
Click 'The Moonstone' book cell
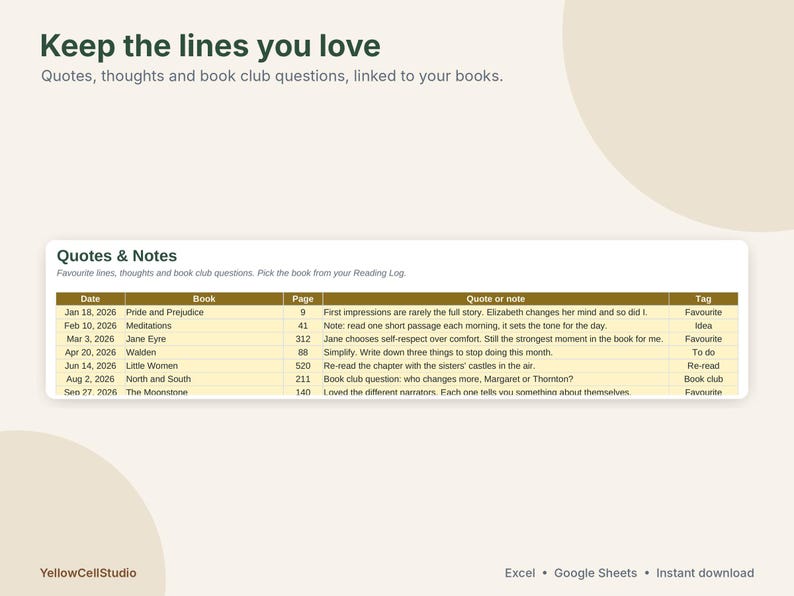(204, 391)
